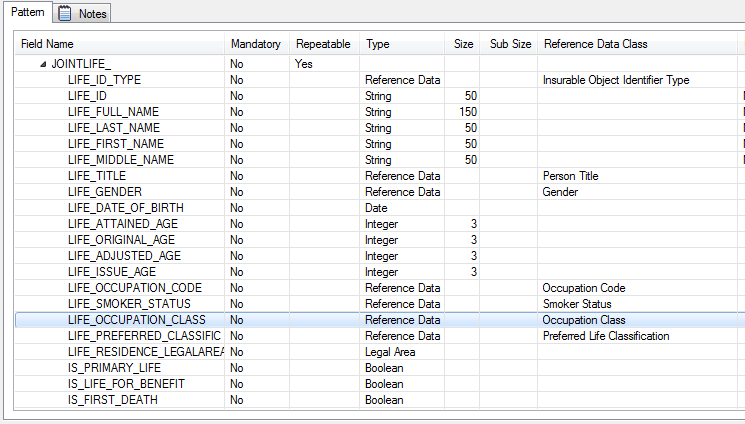This screenshot has height=424, width=745.
Task: Select the LIFE_MIDDLE_NAME field
Action: (x=121, y=160)
